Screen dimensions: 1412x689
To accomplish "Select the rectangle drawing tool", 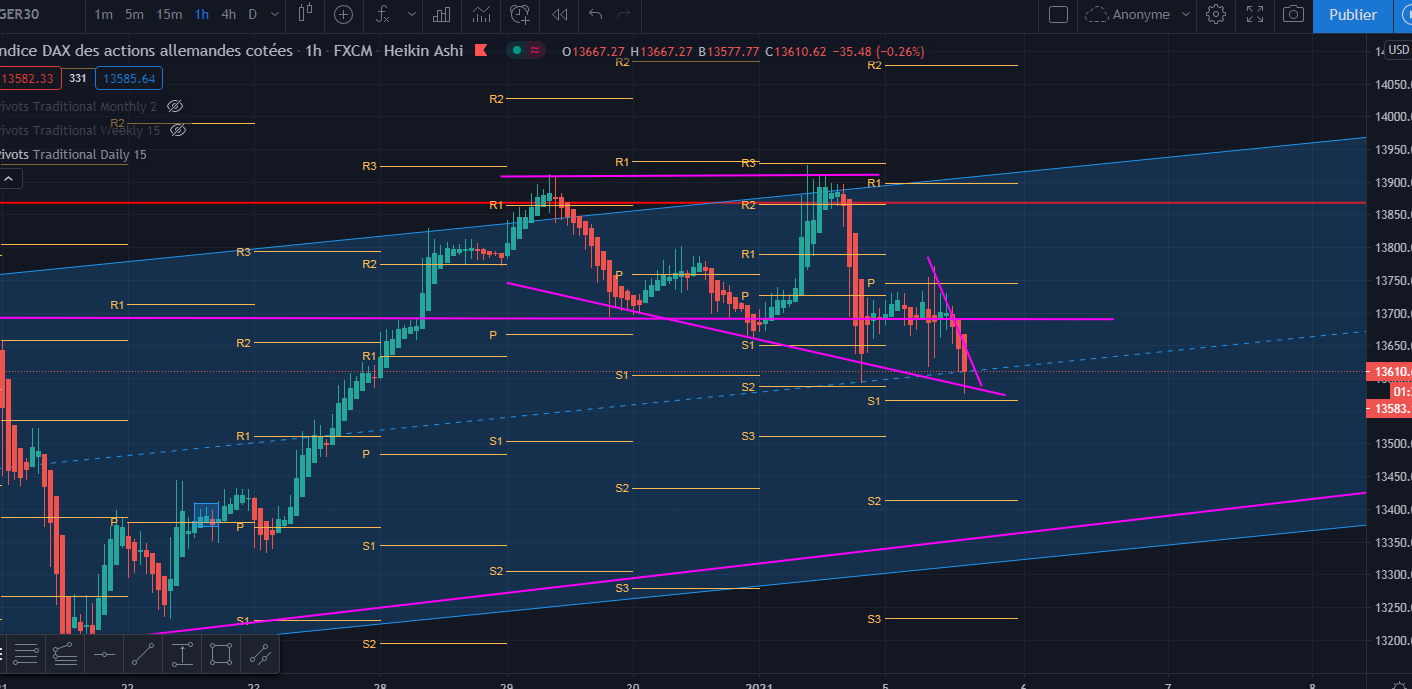I will coord(221,655).
